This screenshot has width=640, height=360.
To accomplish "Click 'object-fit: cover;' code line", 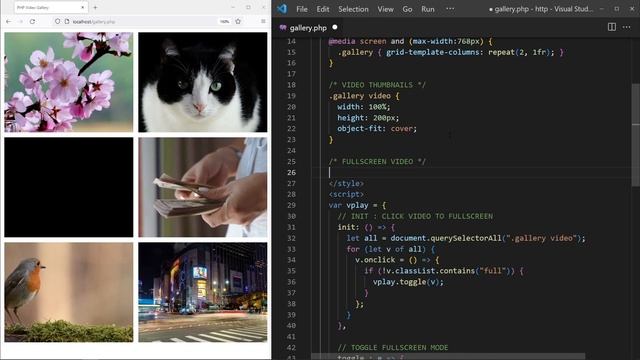I will pyautogui.click(x=377, y=129).
